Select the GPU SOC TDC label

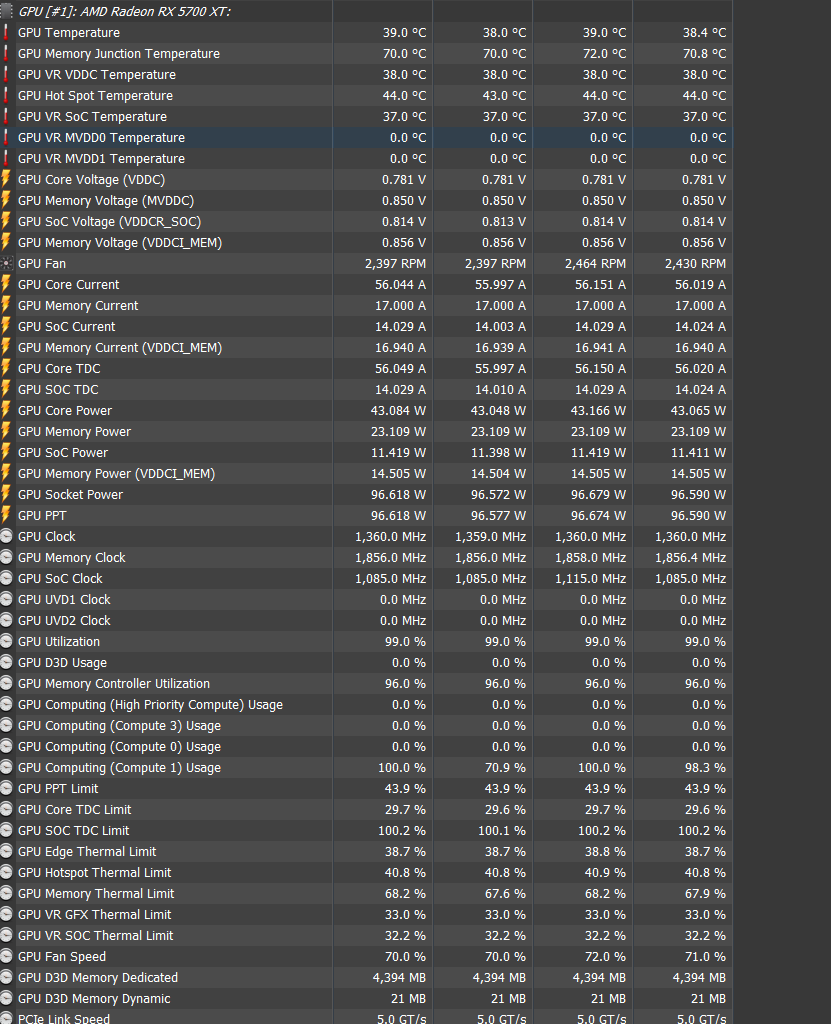tap(58, 389)
